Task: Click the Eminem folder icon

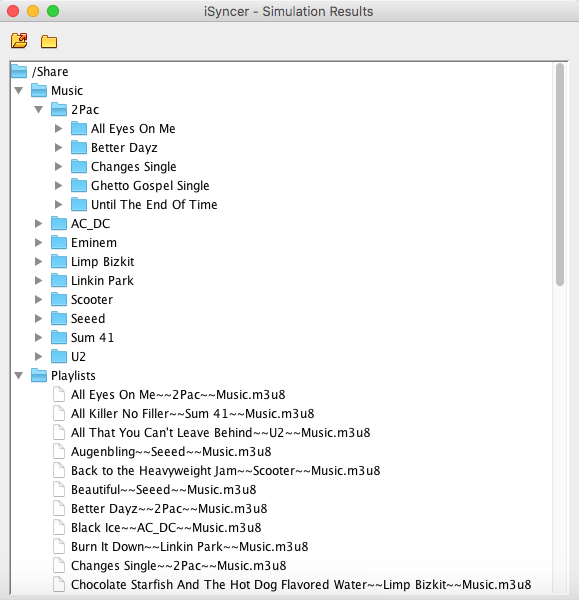Action: (x=59, y=242)
